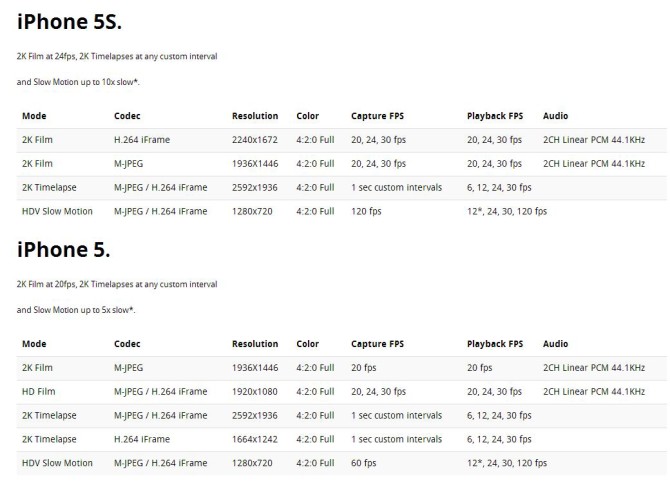Image resolution: width=670 pixels, height=481 pixels.
Task: Click HDV Slow Motion in iPhone 5S table
Action: tap(57, 211)
